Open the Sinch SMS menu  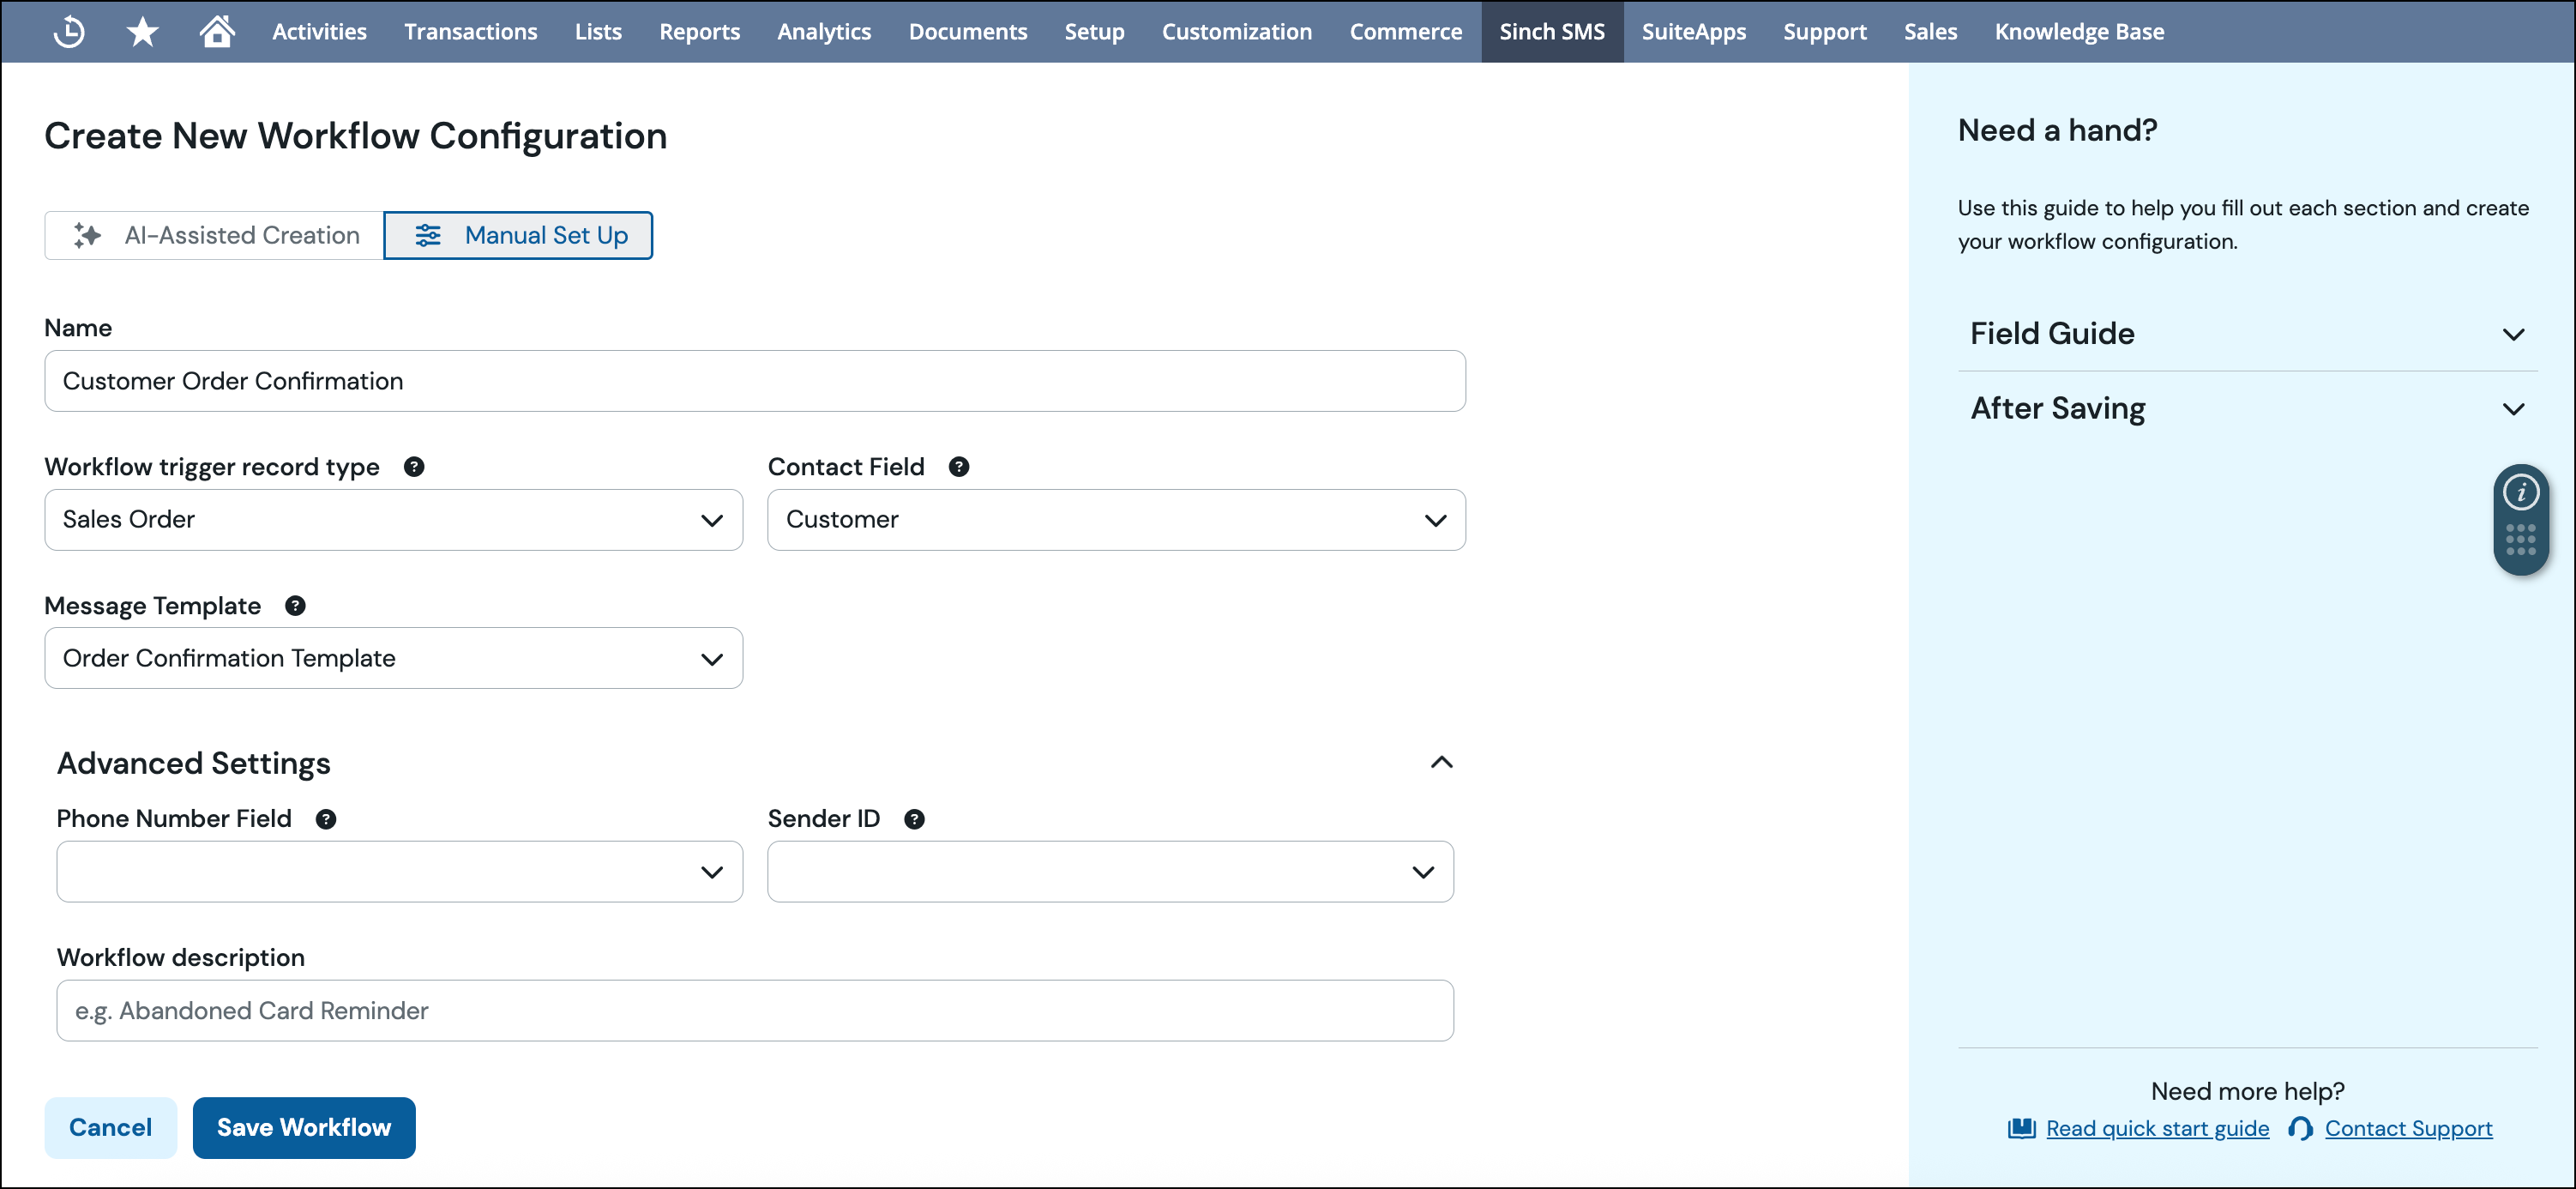(1552, 31)
